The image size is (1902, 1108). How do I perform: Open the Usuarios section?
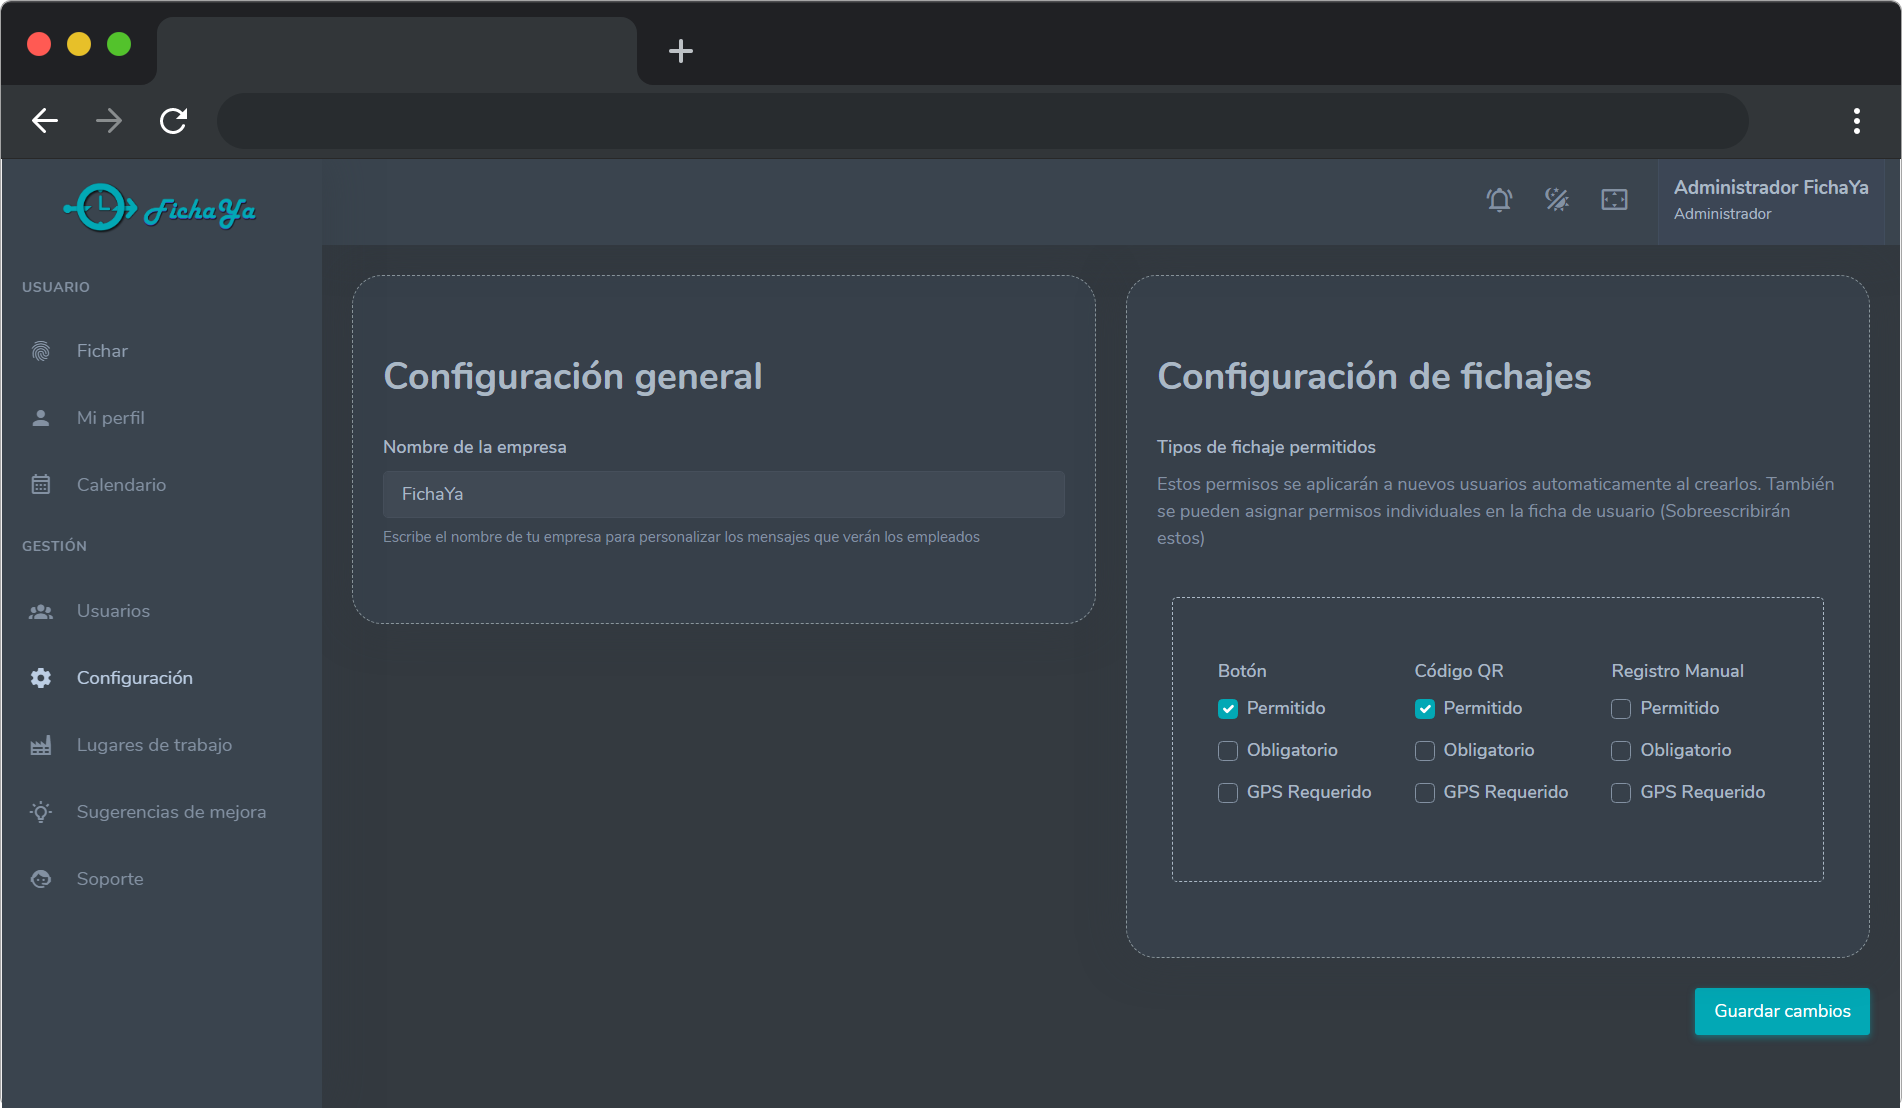coord(113,611)
